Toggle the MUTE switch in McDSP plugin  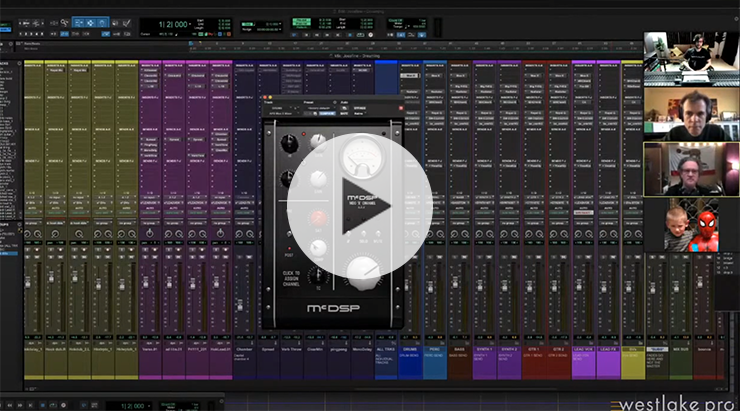coord(378,234)
